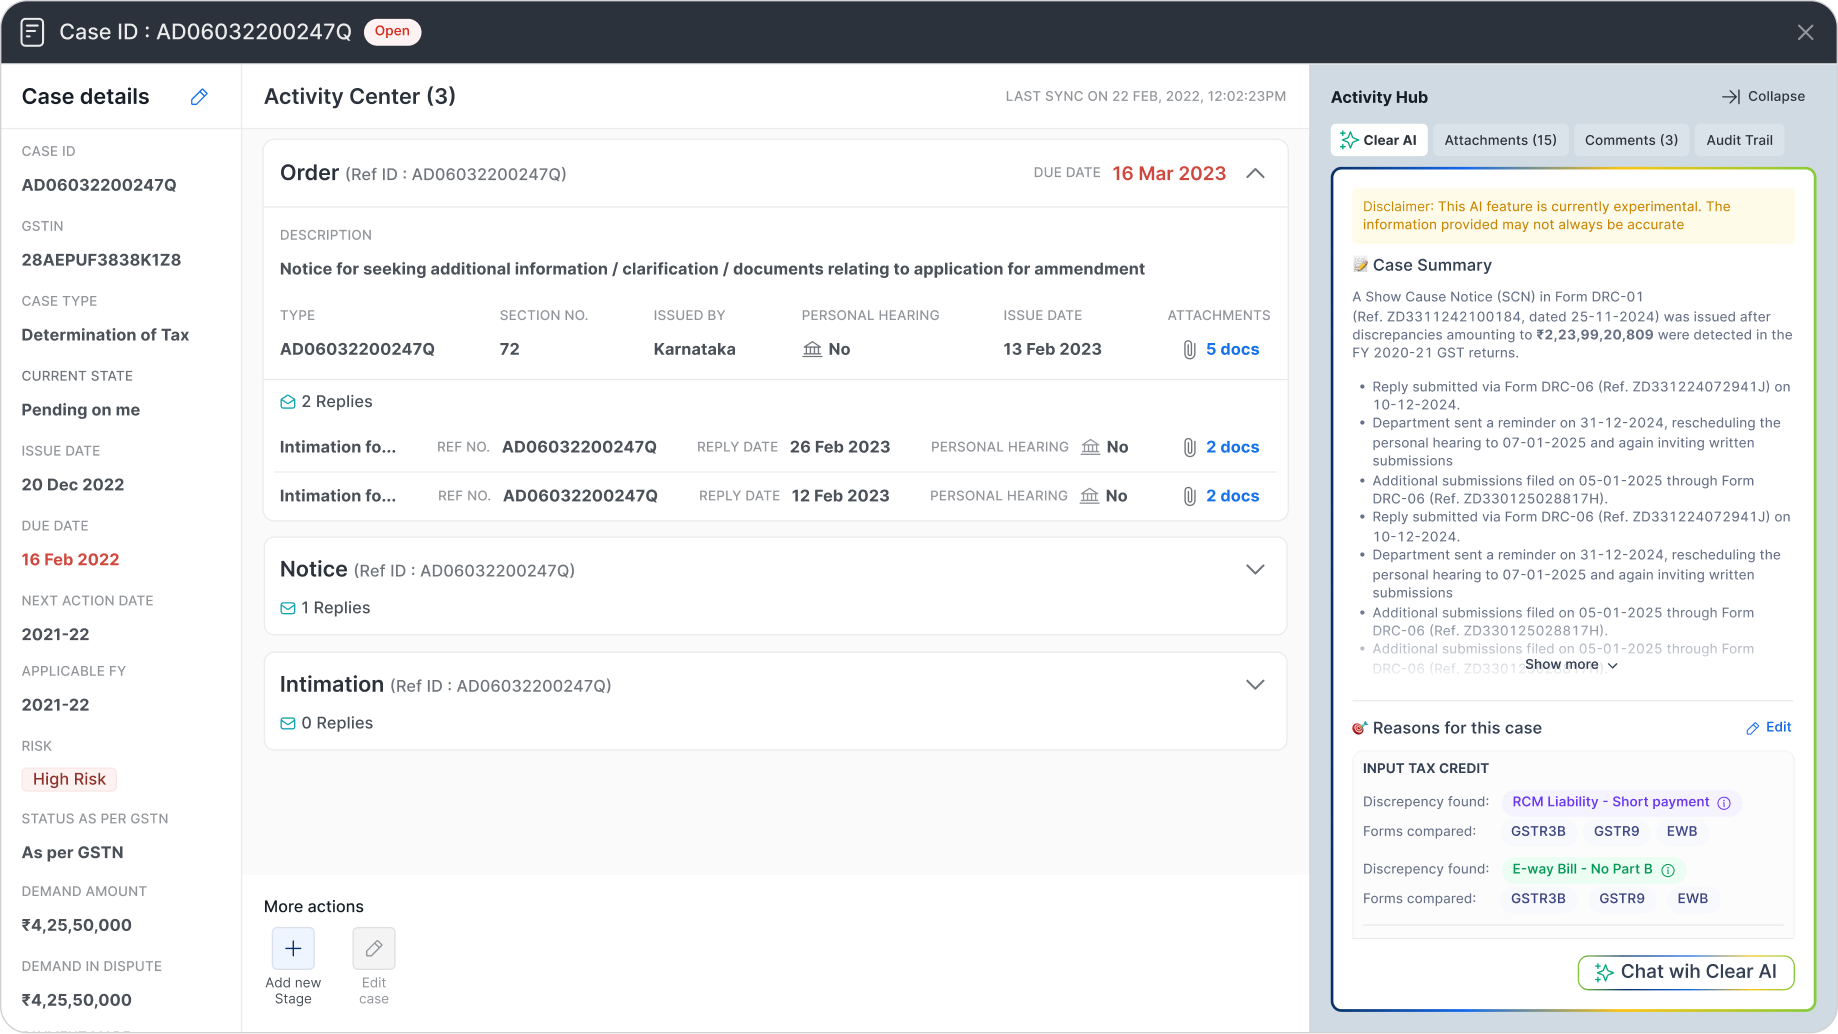Click the envelope icon next to 2 Replies
The width and height of the screenshot is (1838, 1034).
pos(288,402)
